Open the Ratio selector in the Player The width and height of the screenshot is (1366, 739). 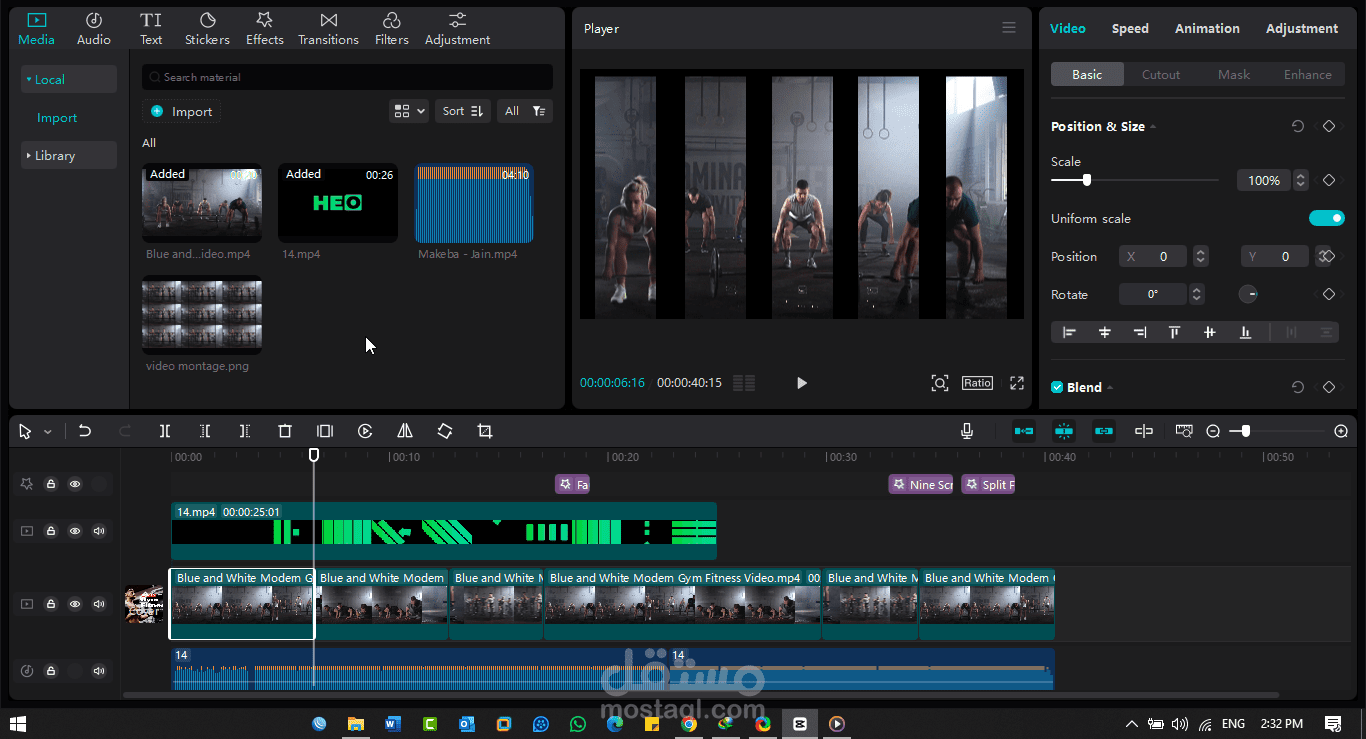[977, 383]
